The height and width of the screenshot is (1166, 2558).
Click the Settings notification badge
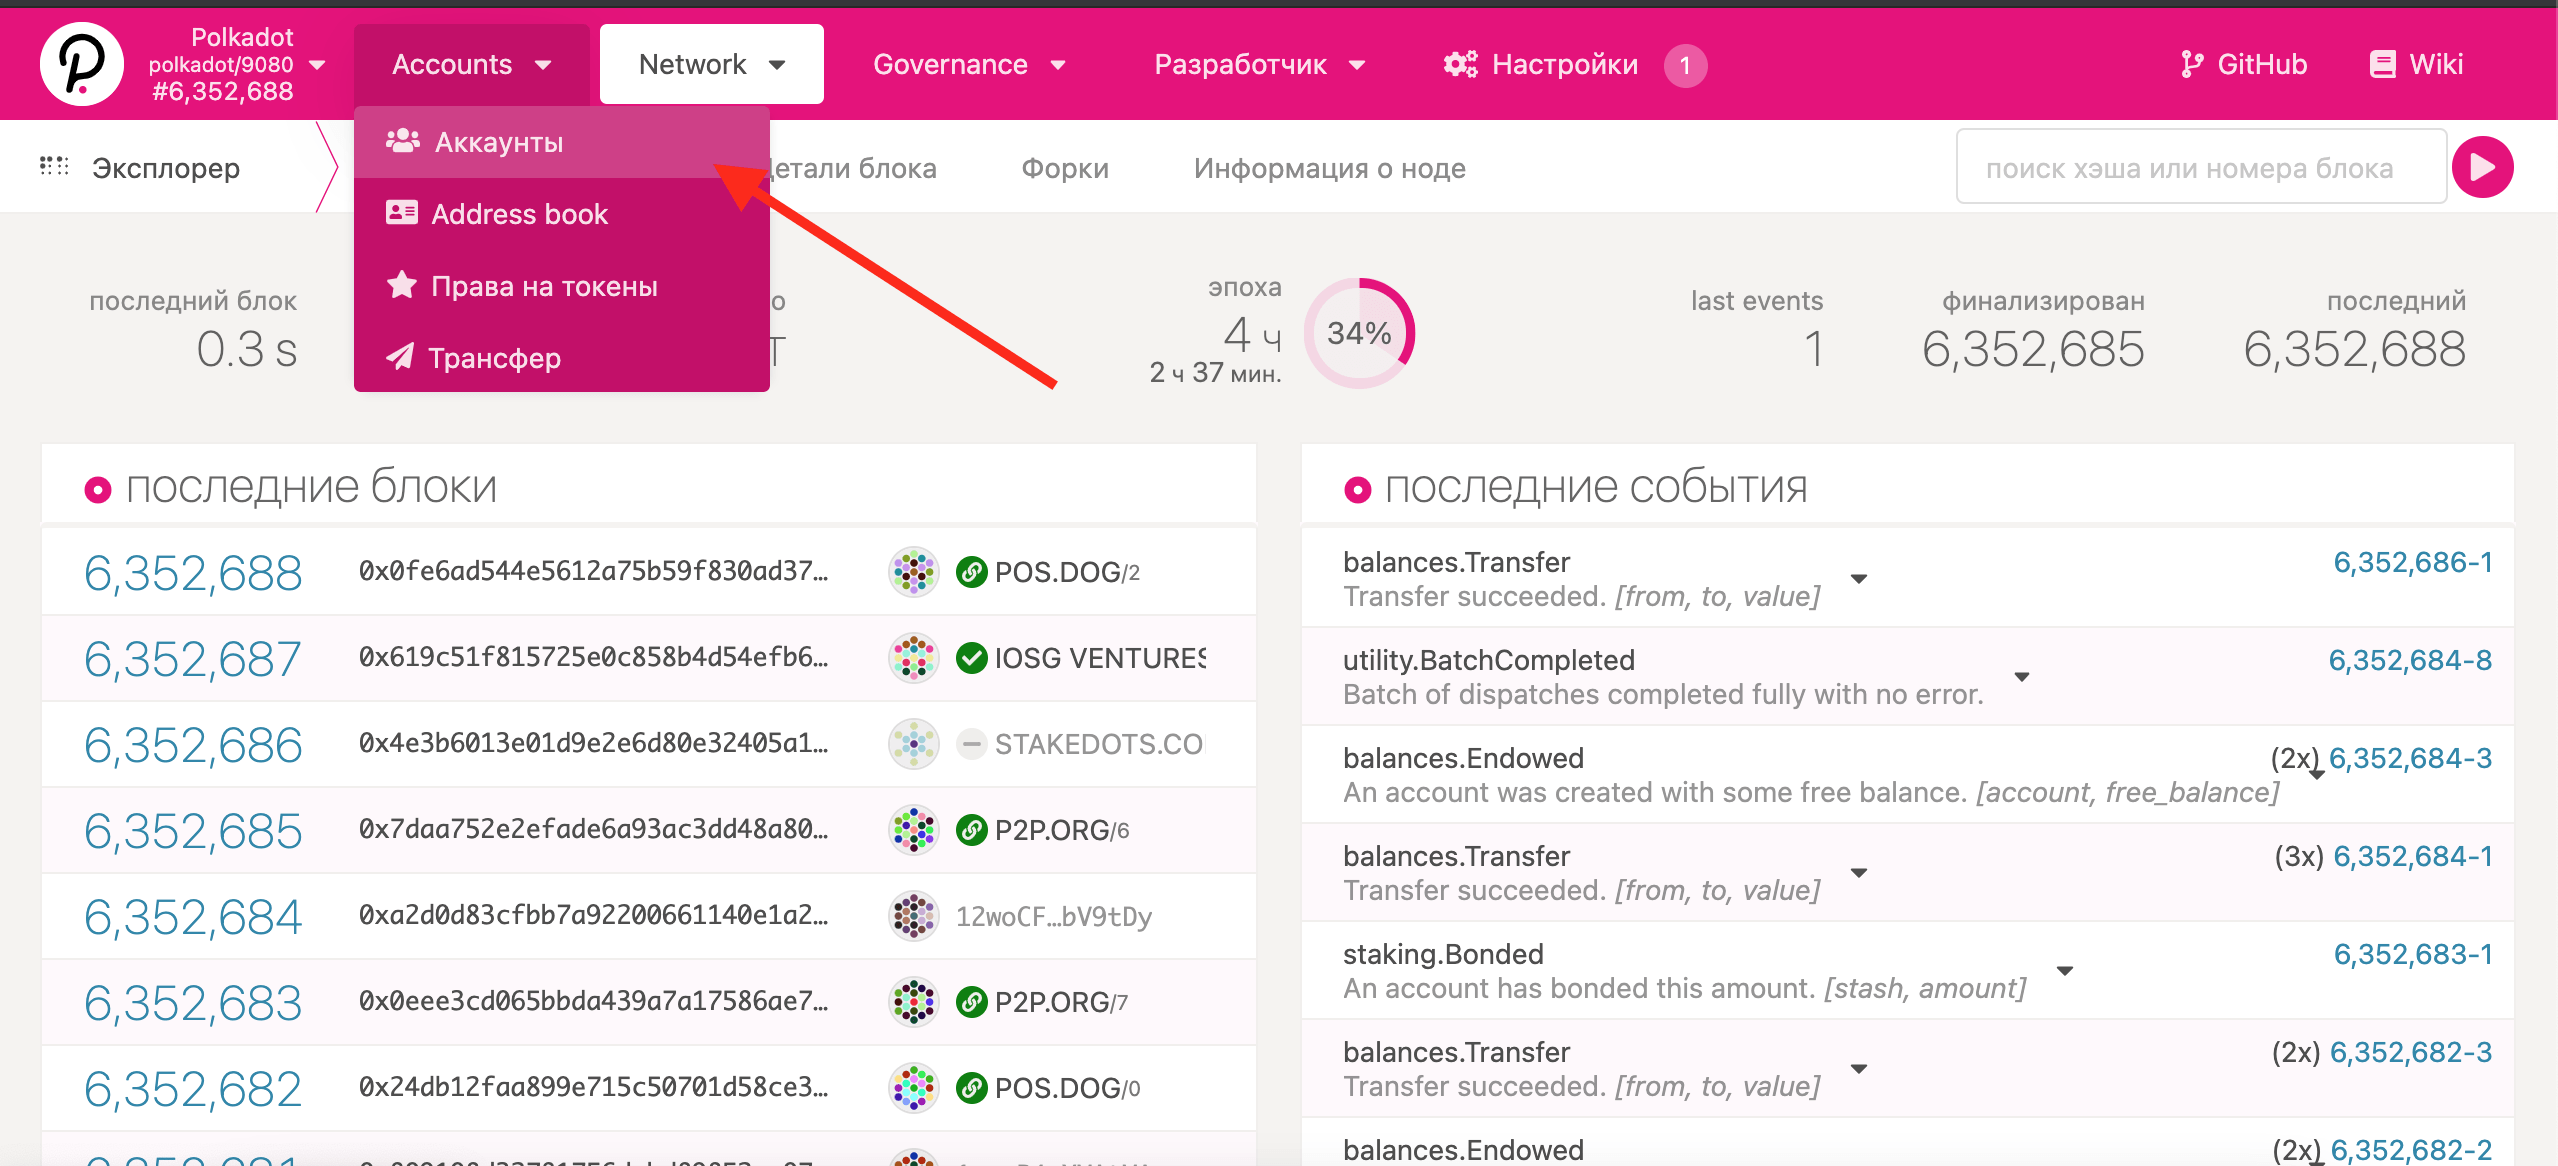pyautogui.click(x=1685, y=66)
